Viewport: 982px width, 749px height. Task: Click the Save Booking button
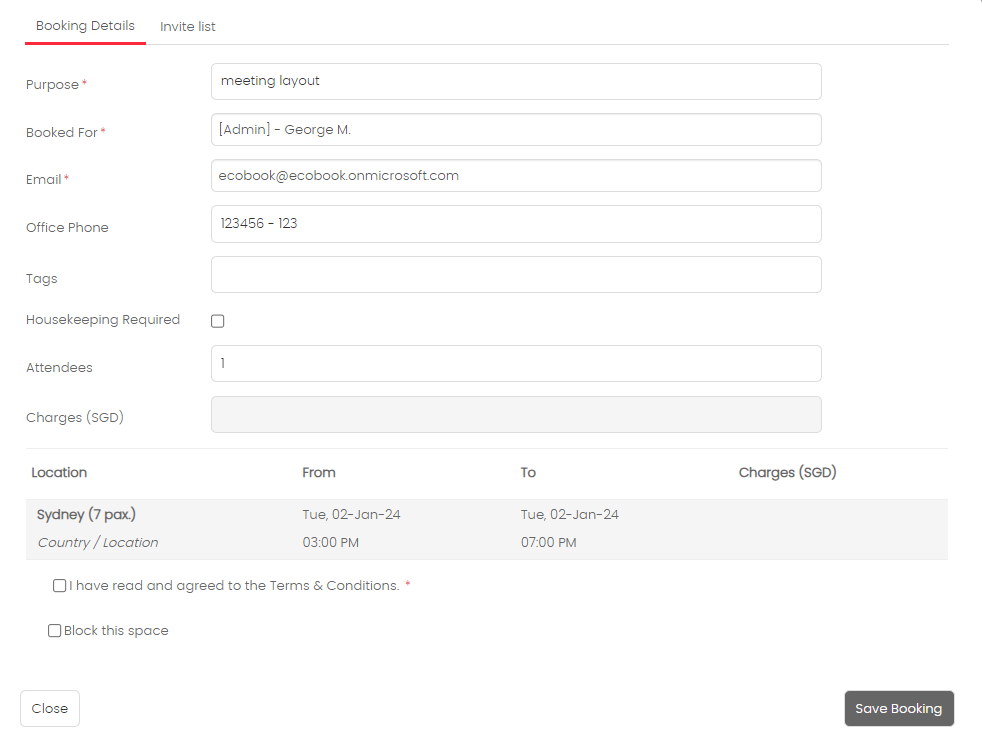tap(899, 708)
